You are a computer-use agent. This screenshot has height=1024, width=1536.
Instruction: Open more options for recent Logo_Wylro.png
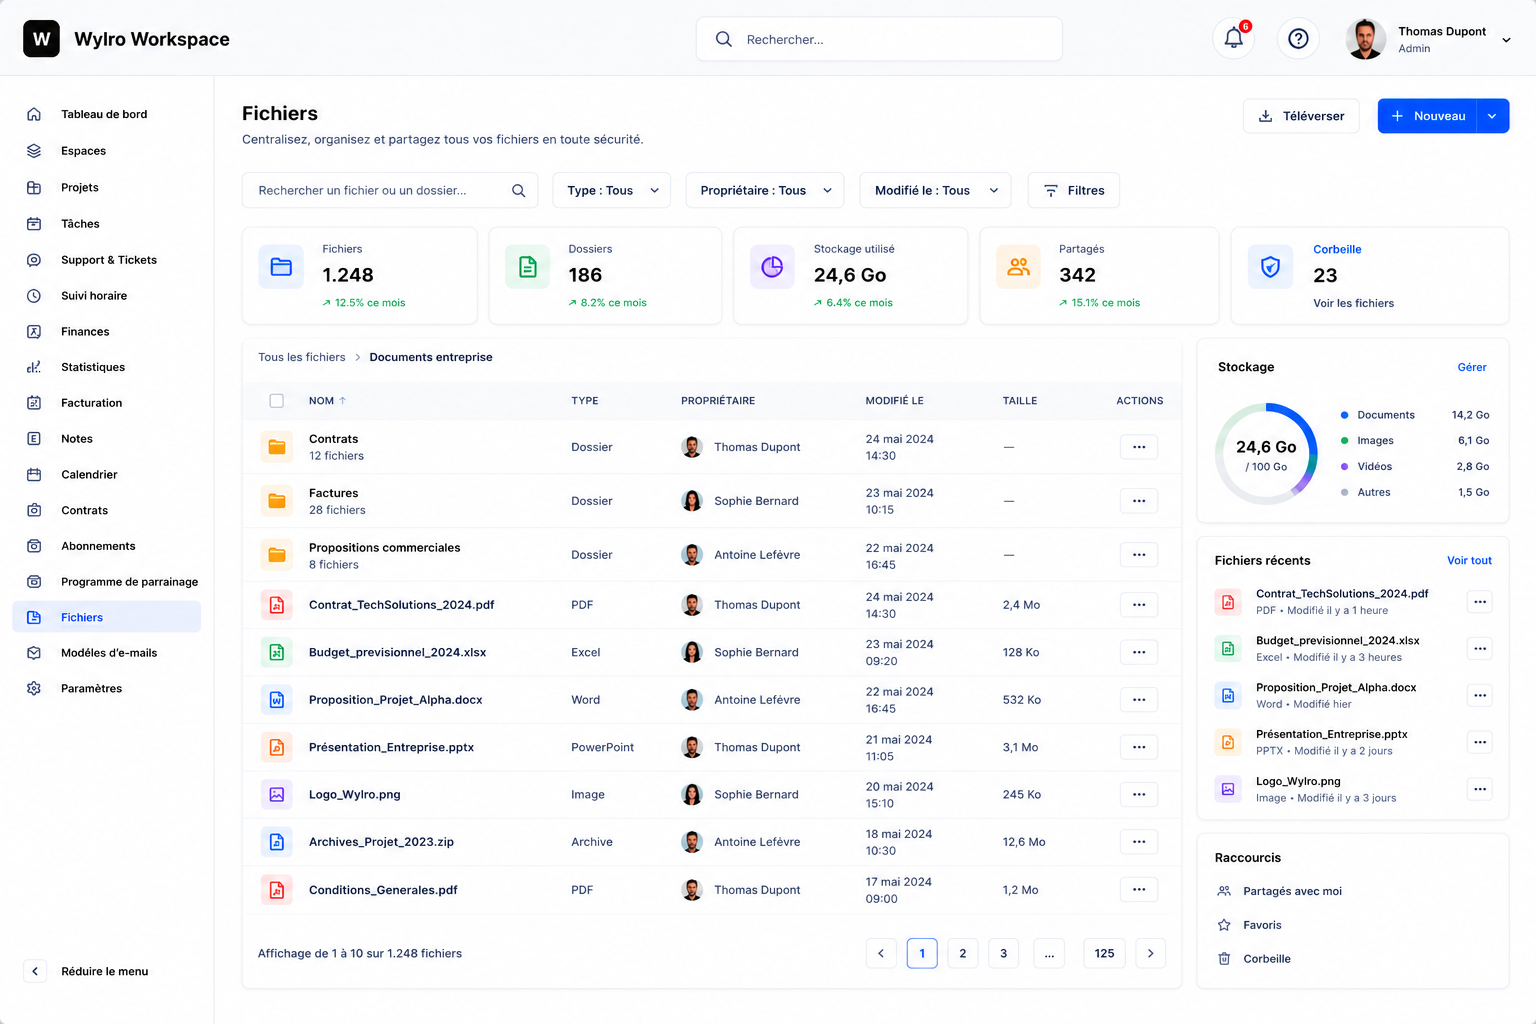coord(1480,789)
